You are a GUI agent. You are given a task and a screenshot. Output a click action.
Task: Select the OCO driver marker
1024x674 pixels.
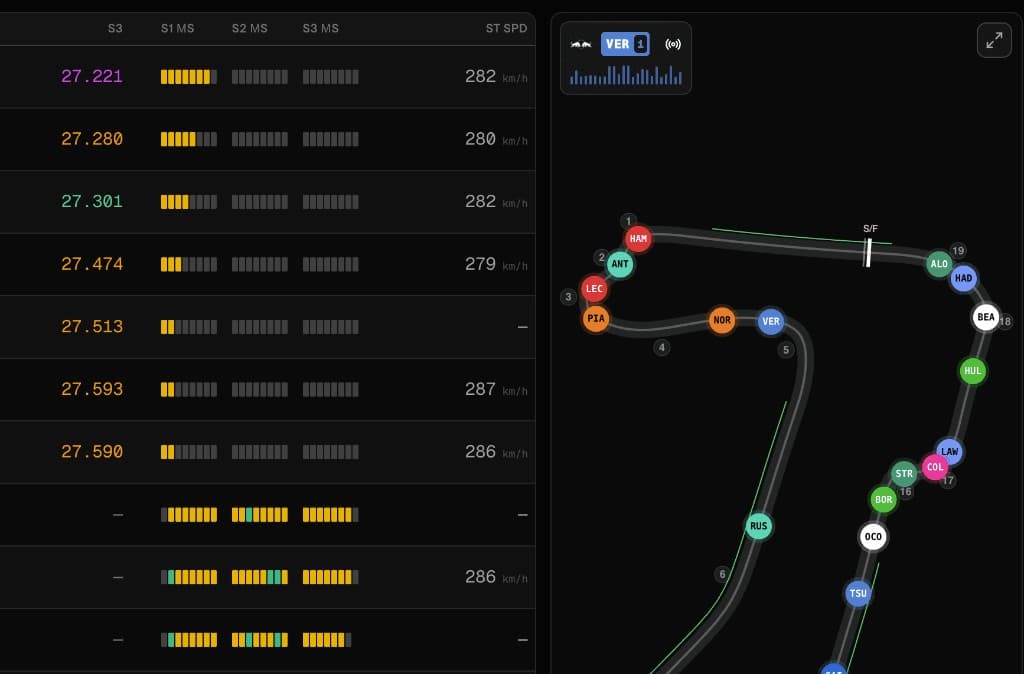pyautogui.click(x=873, y=537)
